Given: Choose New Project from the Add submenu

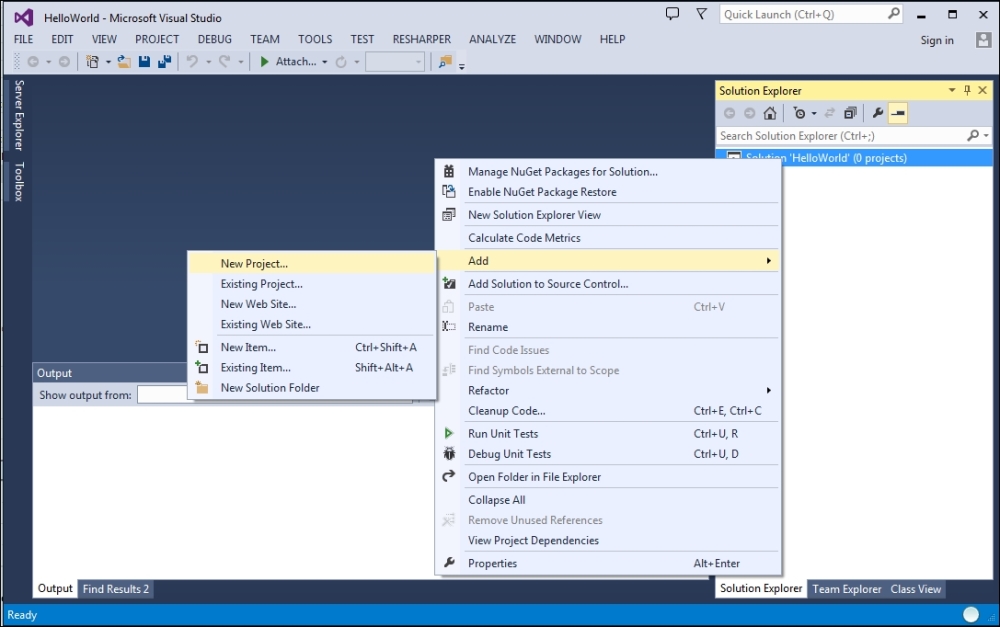Looking at the screenshot, I should point(254,263).
